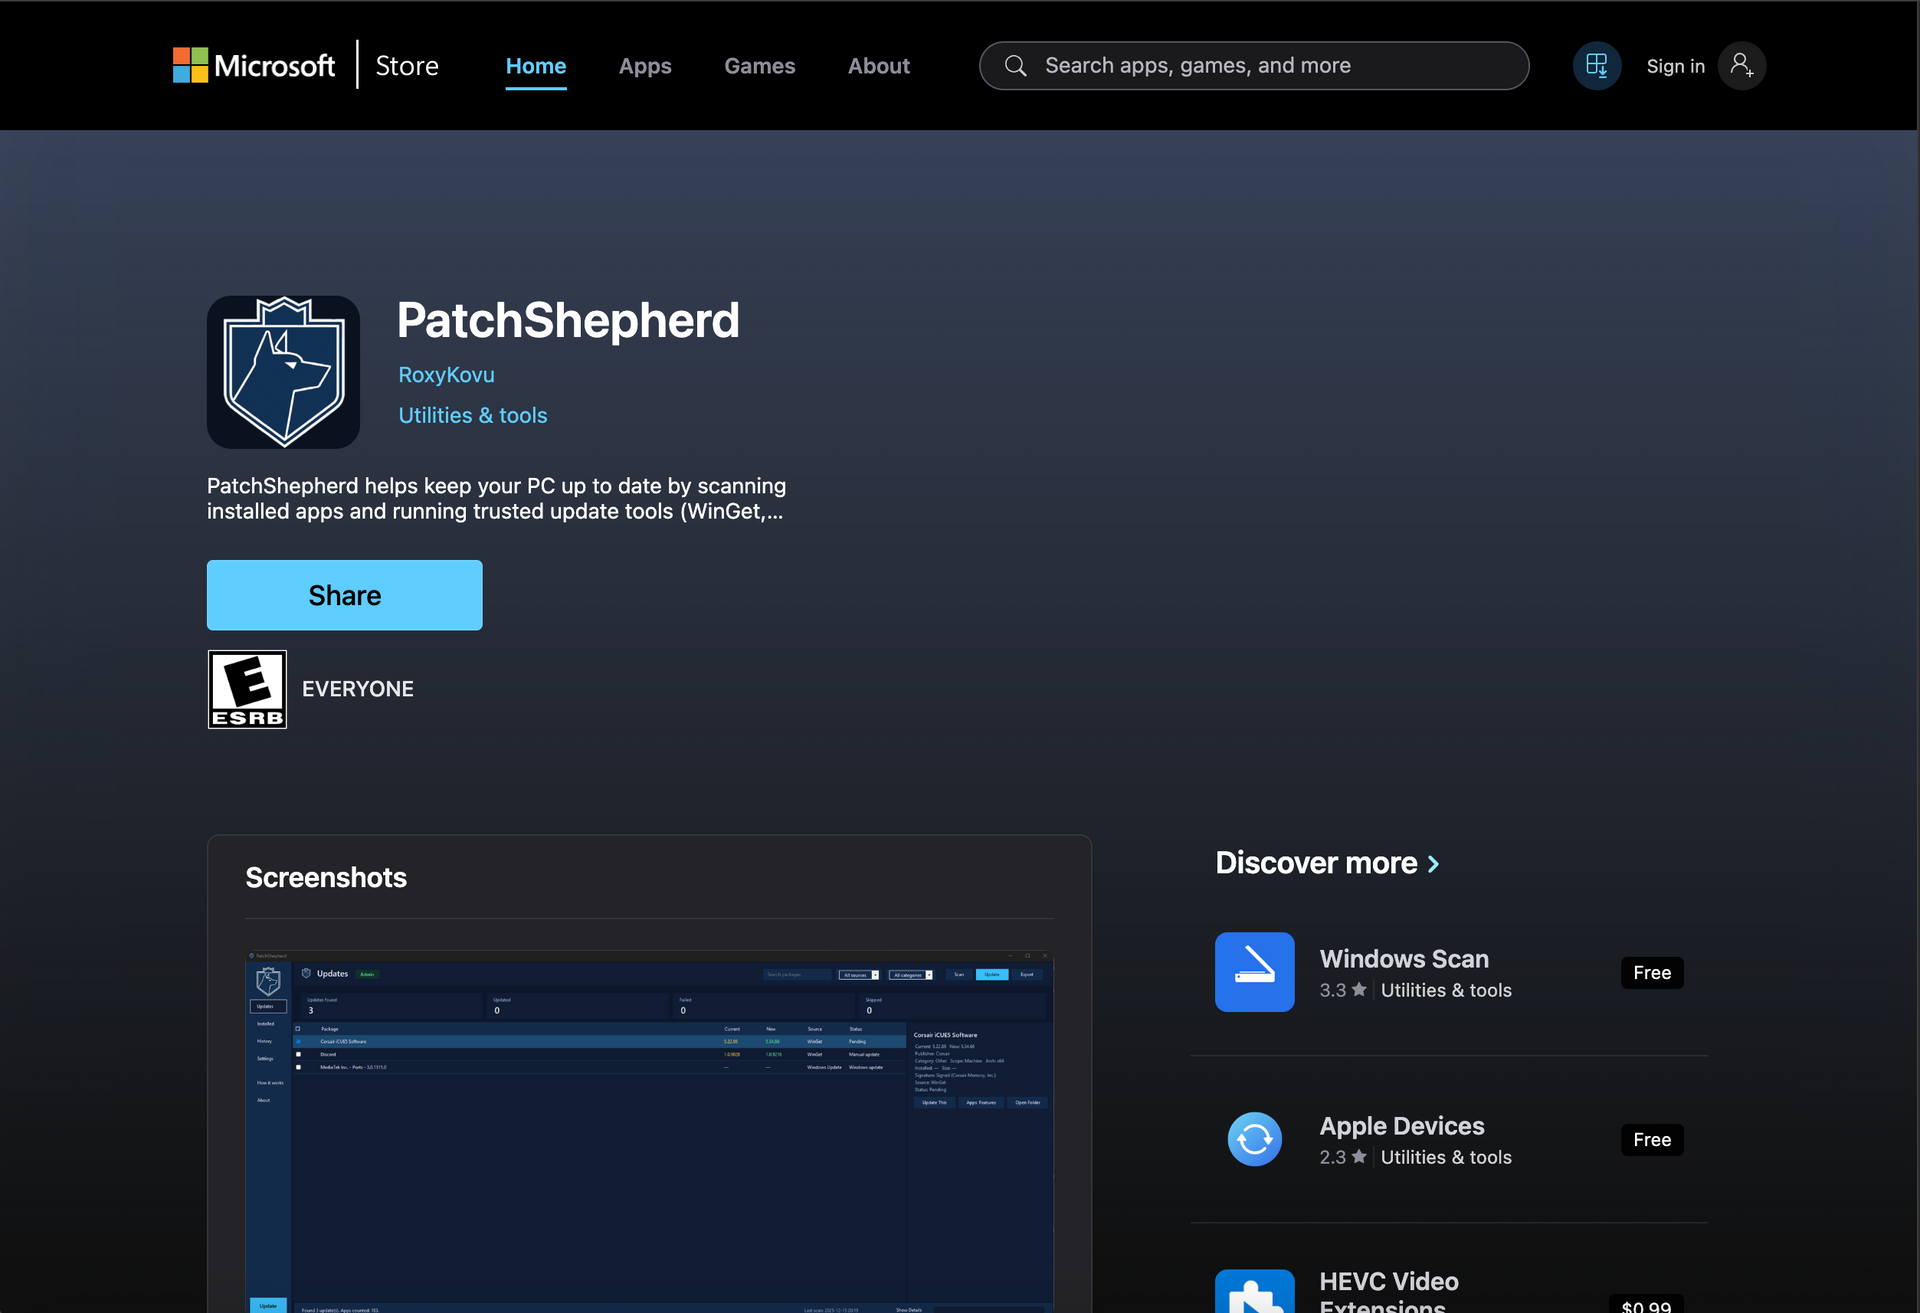Click the ESRB Everyone rating badge

point(247,689)
